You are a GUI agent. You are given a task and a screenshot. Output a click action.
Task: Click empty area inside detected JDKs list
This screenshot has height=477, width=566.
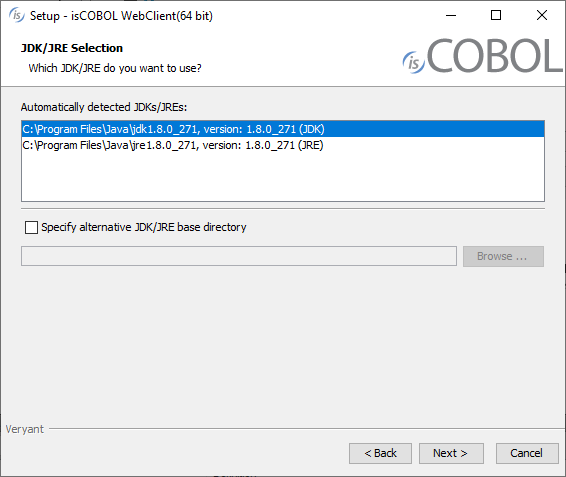click(x=283, y=177)
